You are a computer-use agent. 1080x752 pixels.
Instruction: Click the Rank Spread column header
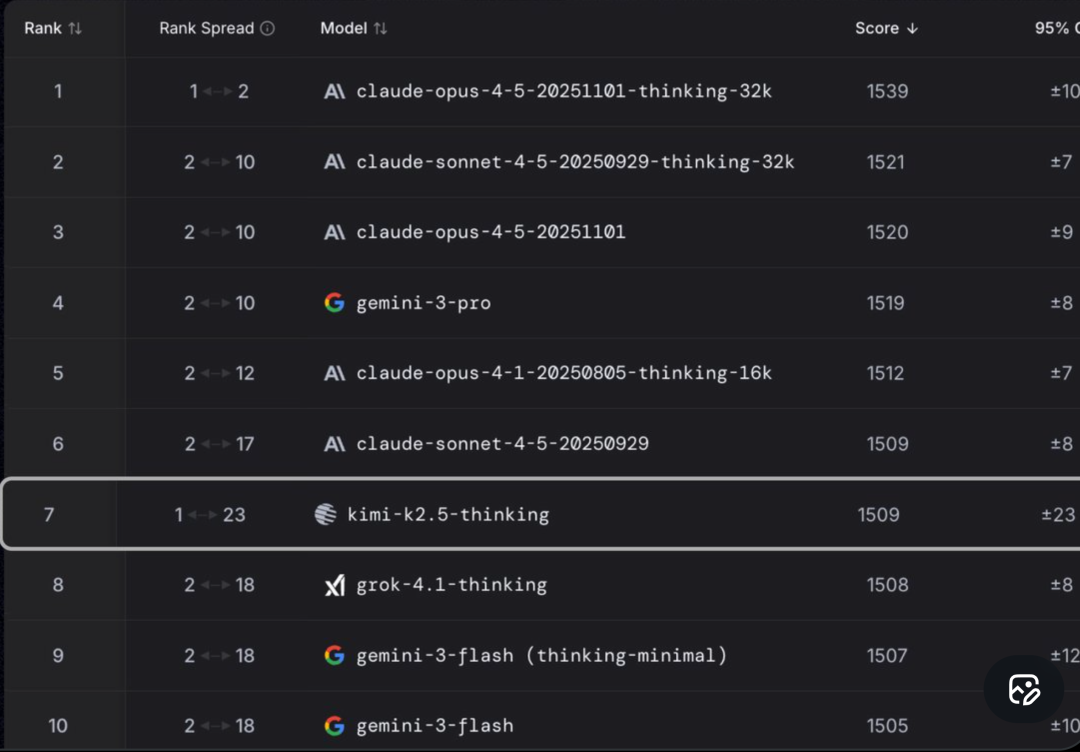(x=207, y=28)
